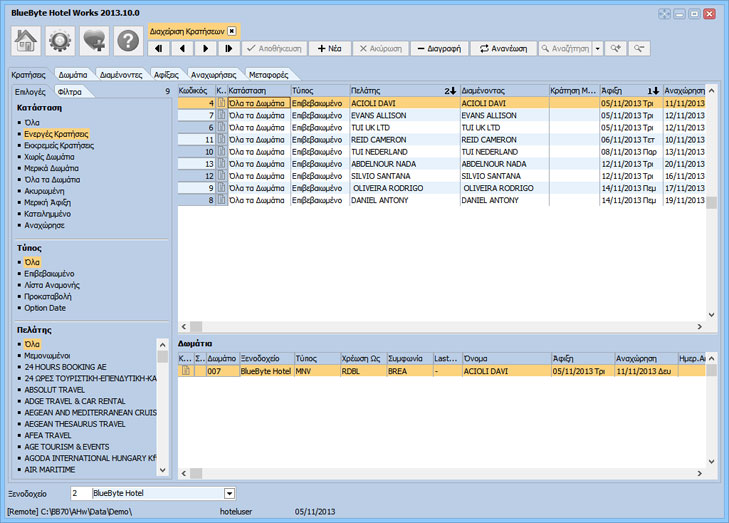Screen dimensions: 729x523
Task: Expand the Αναζήτηση search dropdown arrow
Action: click(x=597, y=48)
